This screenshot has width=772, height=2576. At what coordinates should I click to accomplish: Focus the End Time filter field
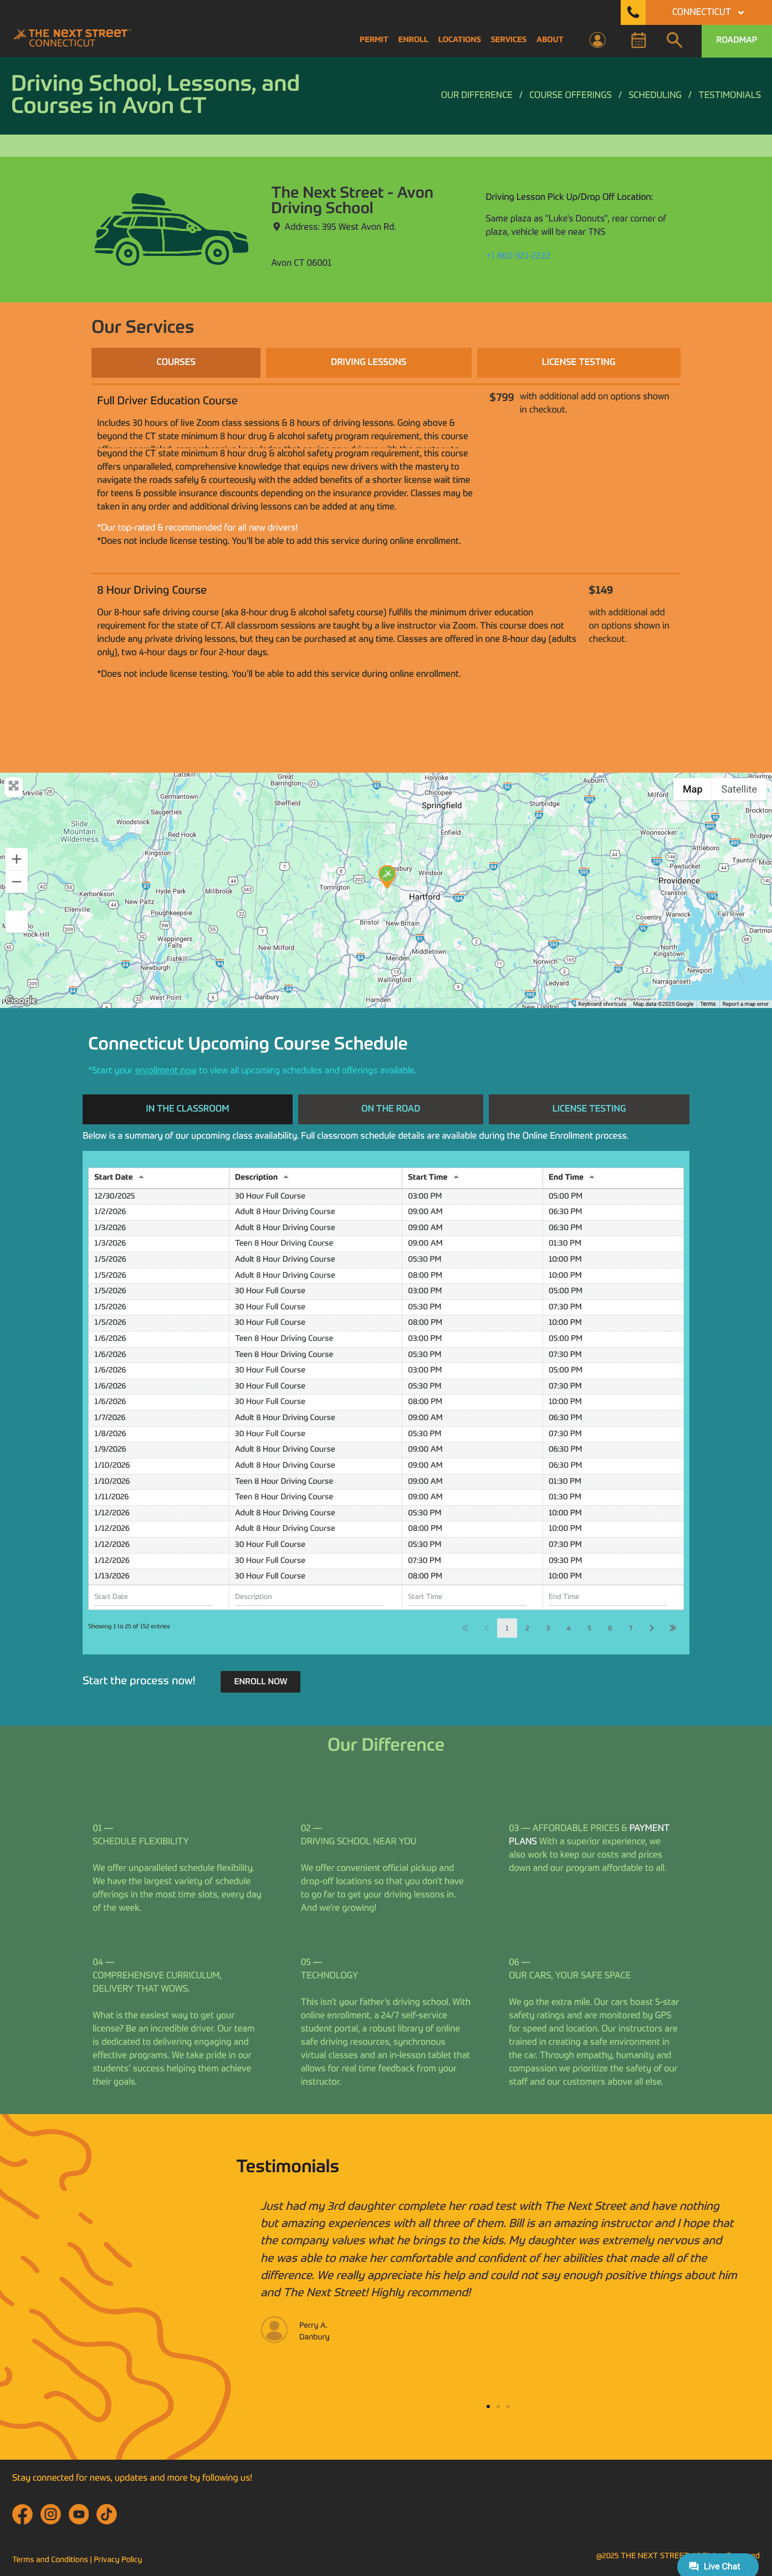[x=608, y=1597]
